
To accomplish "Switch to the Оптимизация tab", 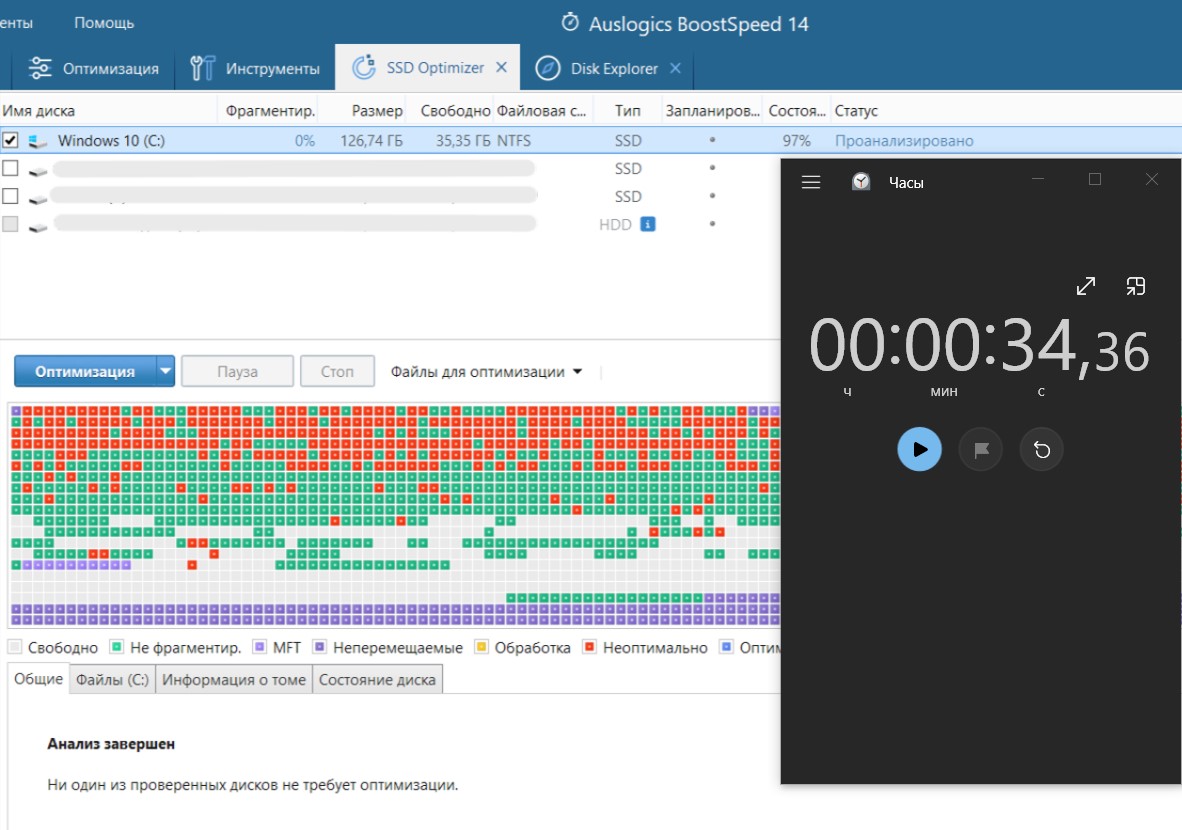I will pyautogui.click(x=93, y=69).
